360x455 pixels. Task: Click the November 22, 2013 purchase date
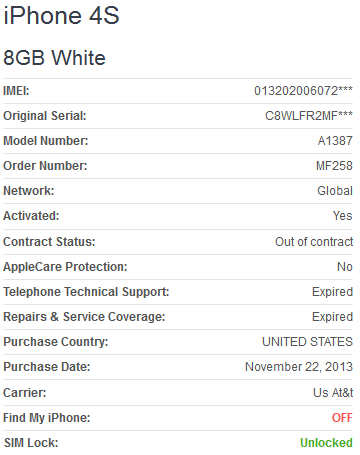299,367
